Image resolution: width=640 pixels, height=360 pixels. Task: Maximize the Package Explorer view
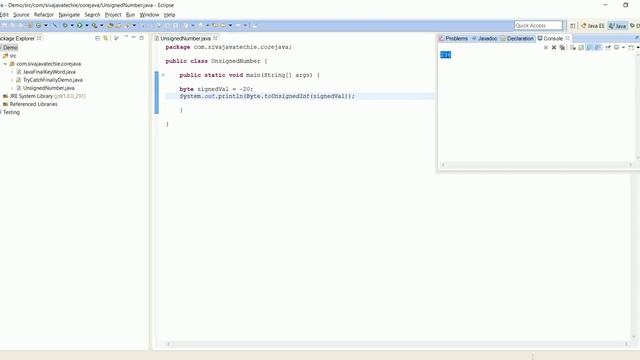point(142,38)
